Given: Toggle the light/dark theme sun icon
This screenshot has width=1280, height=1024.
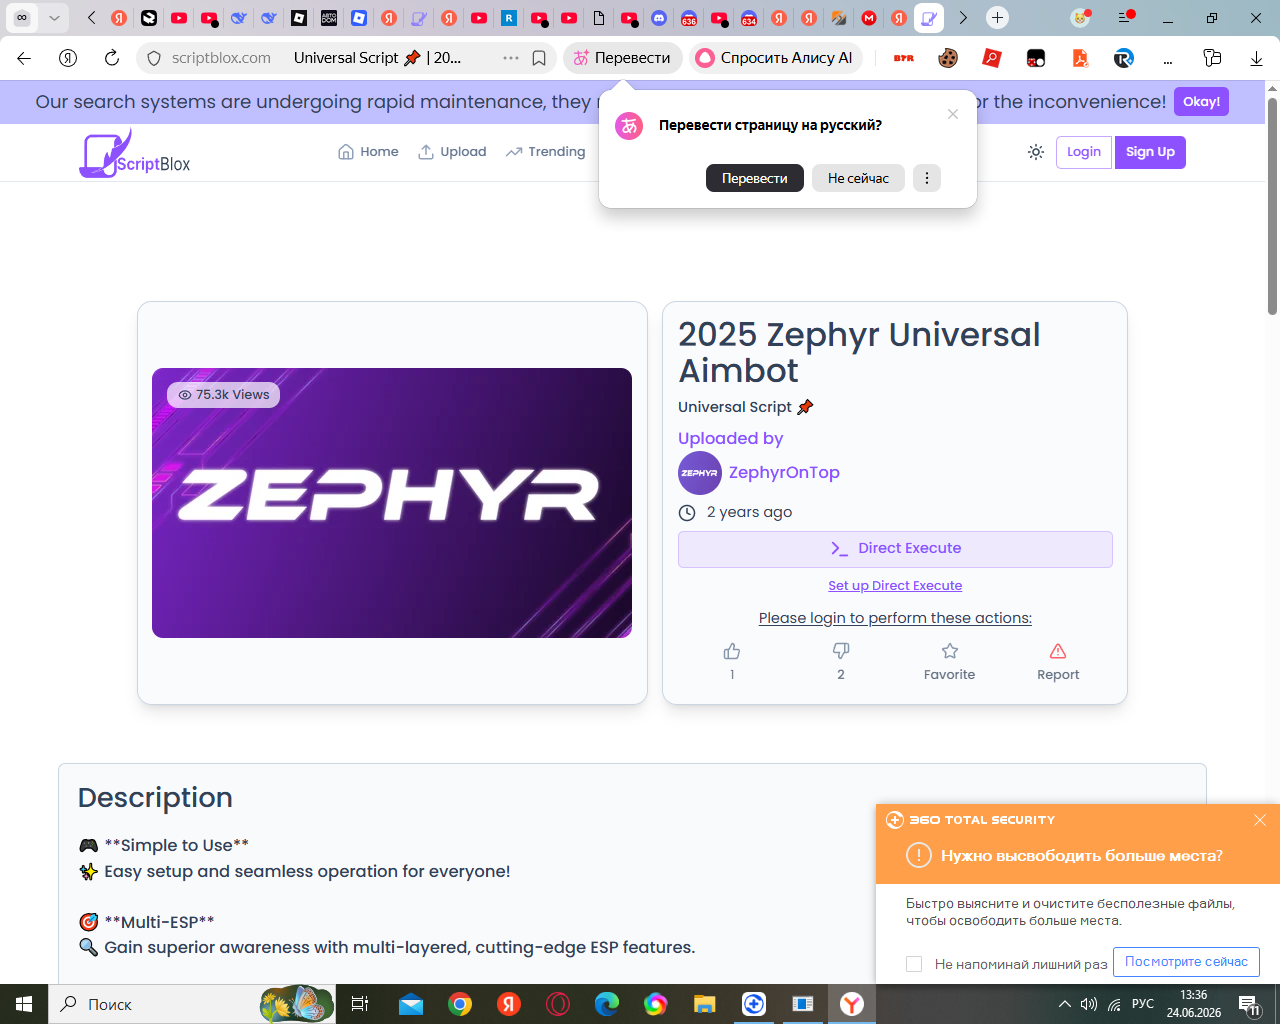Looking at the screenshot, I should coord(1036,152).
